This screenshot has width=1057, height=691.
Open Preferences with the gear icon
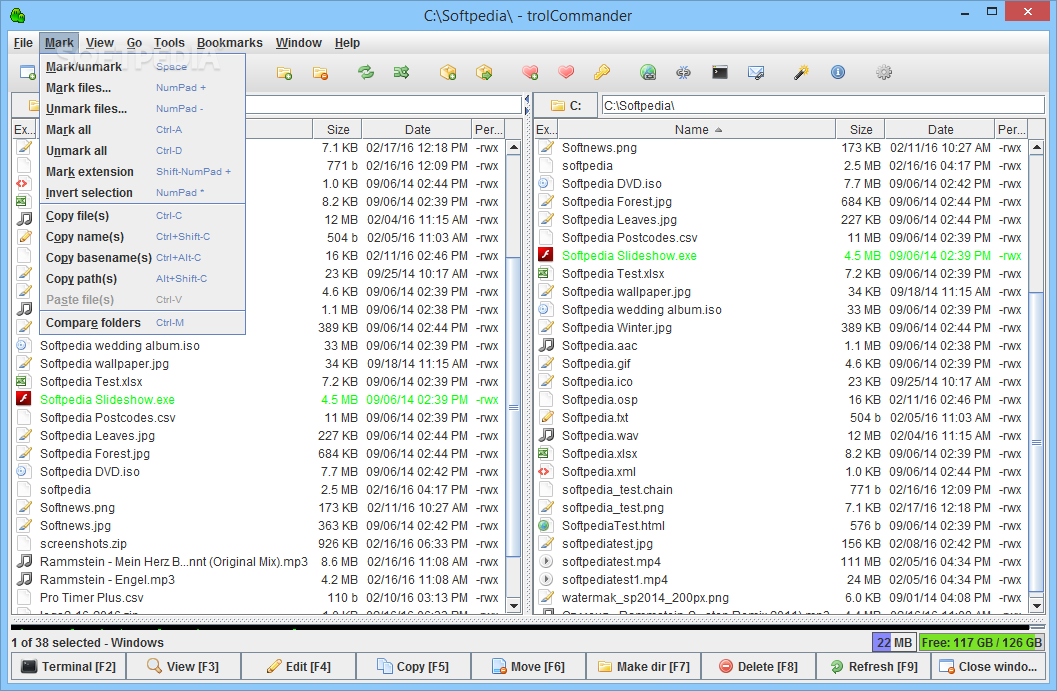click(884, 72)
